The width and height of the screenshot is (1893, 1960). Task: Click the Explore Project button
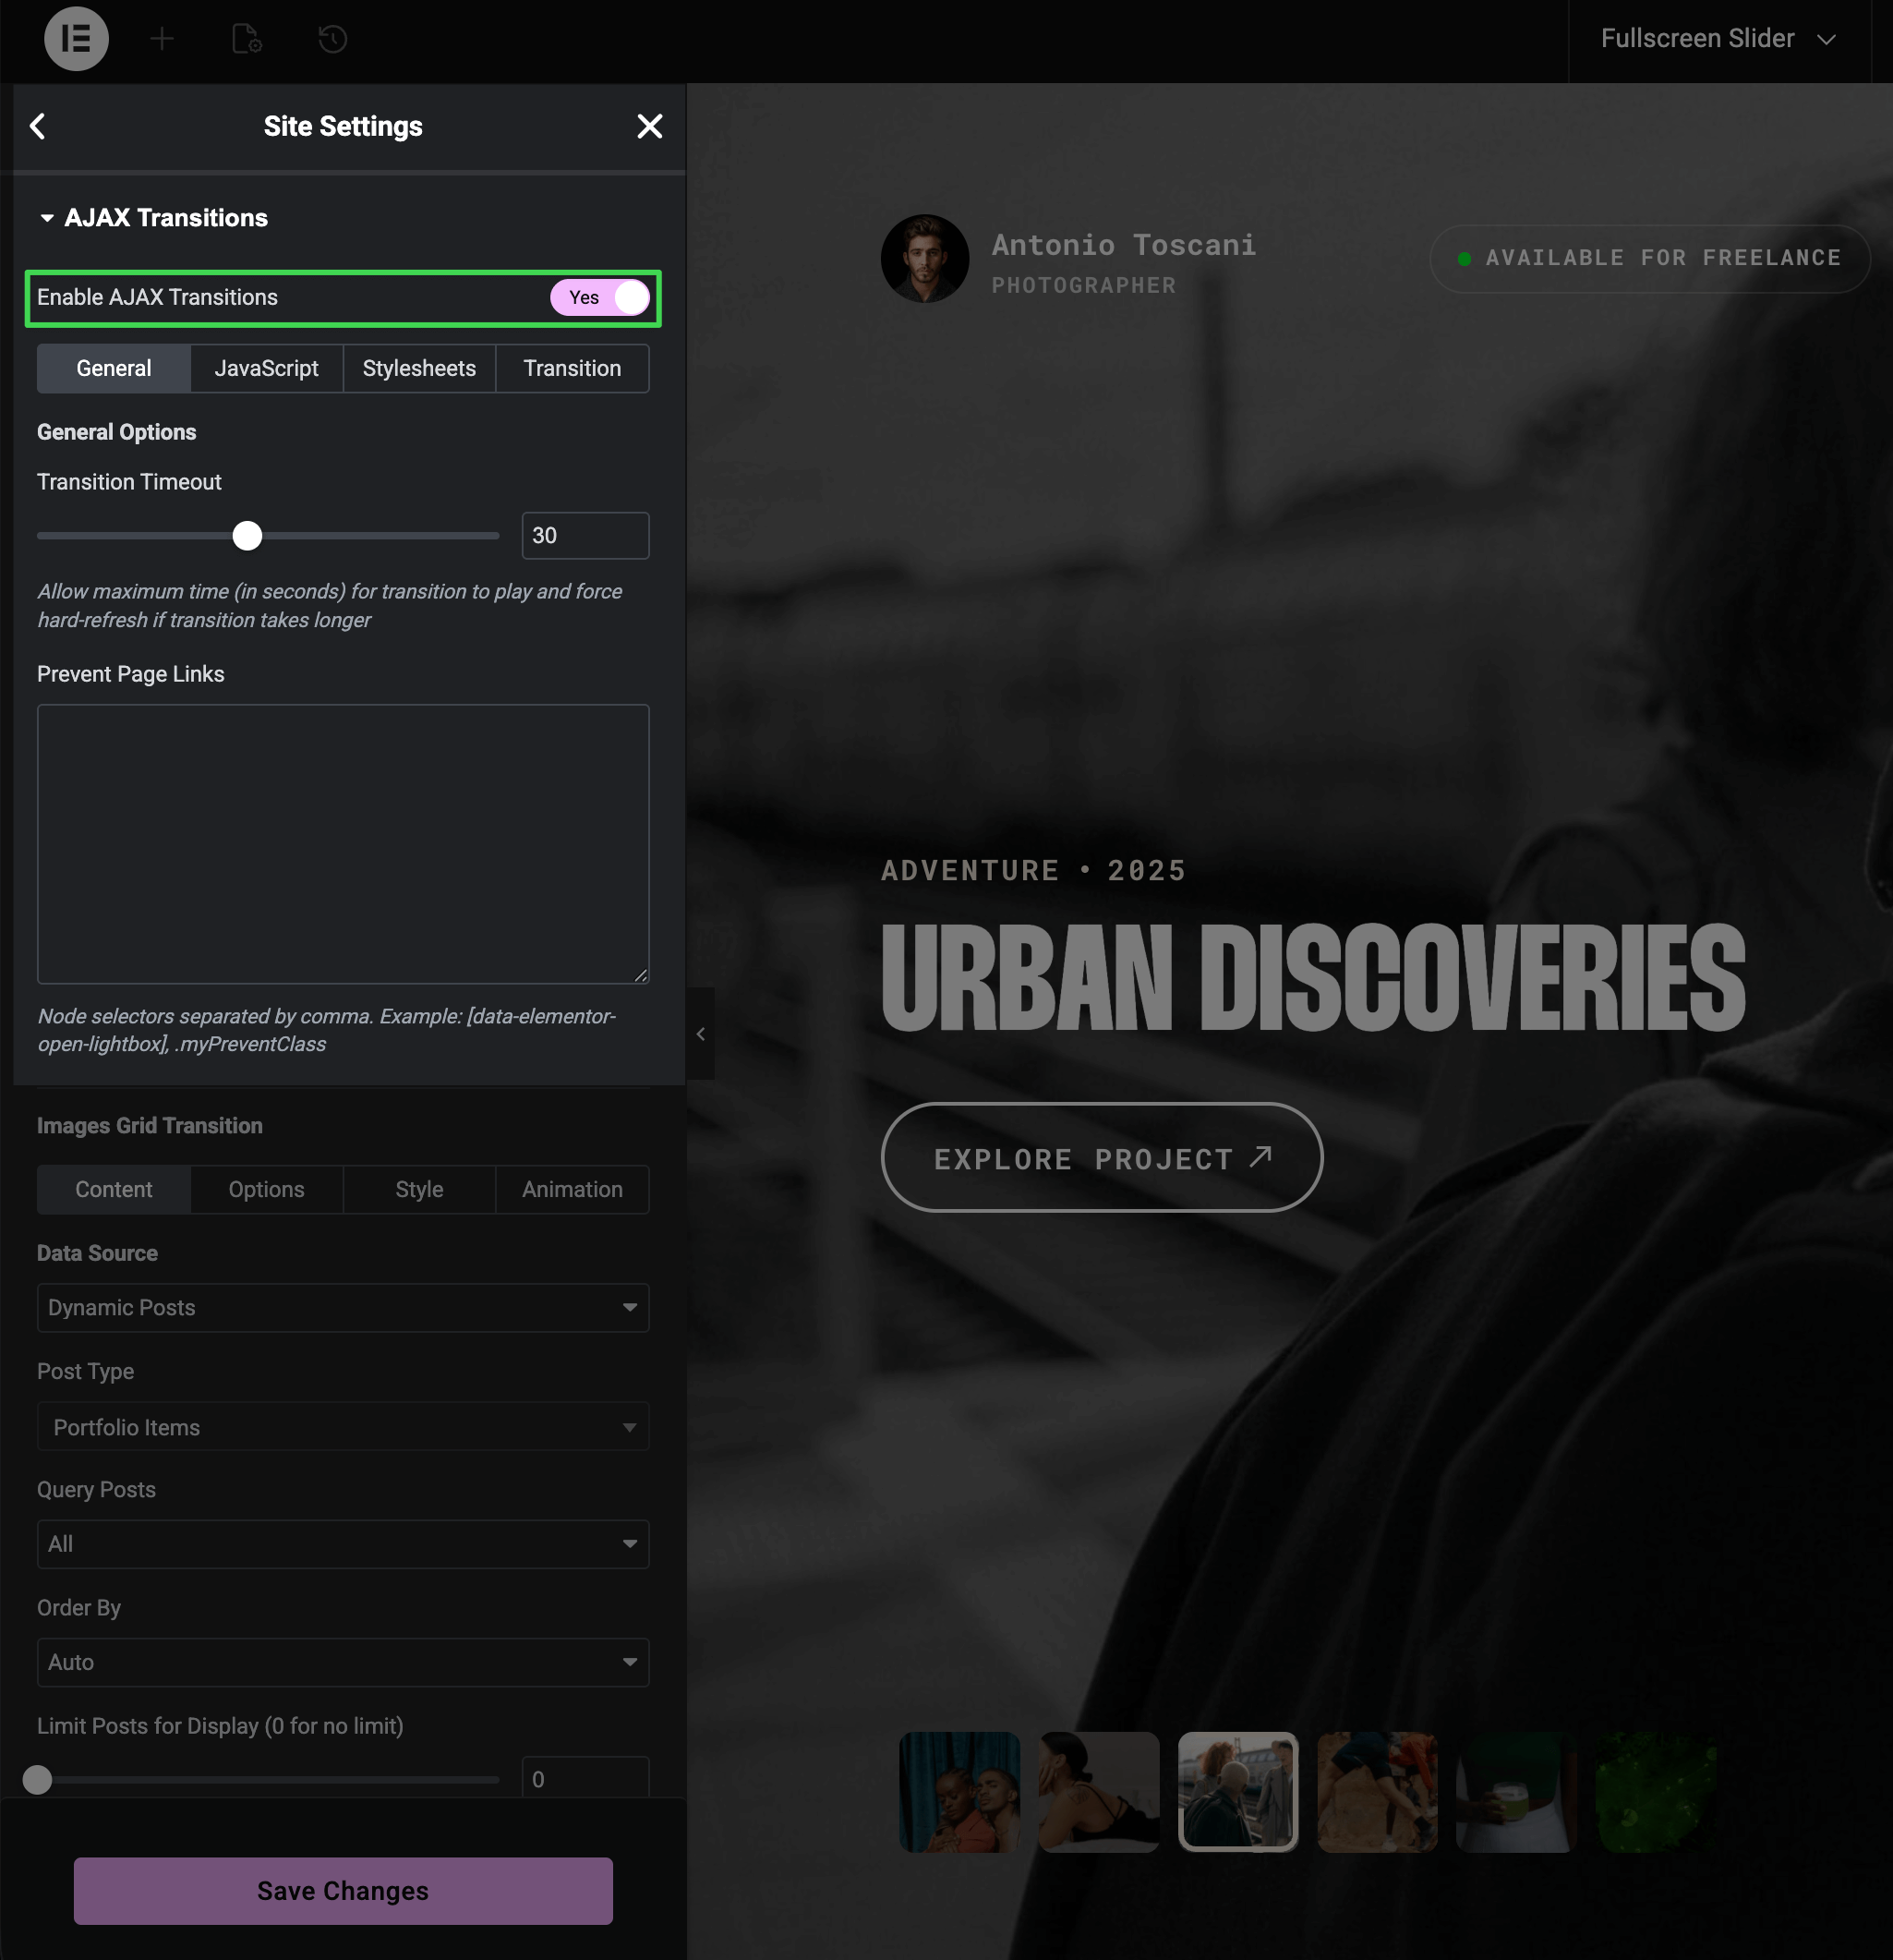1101,1157
